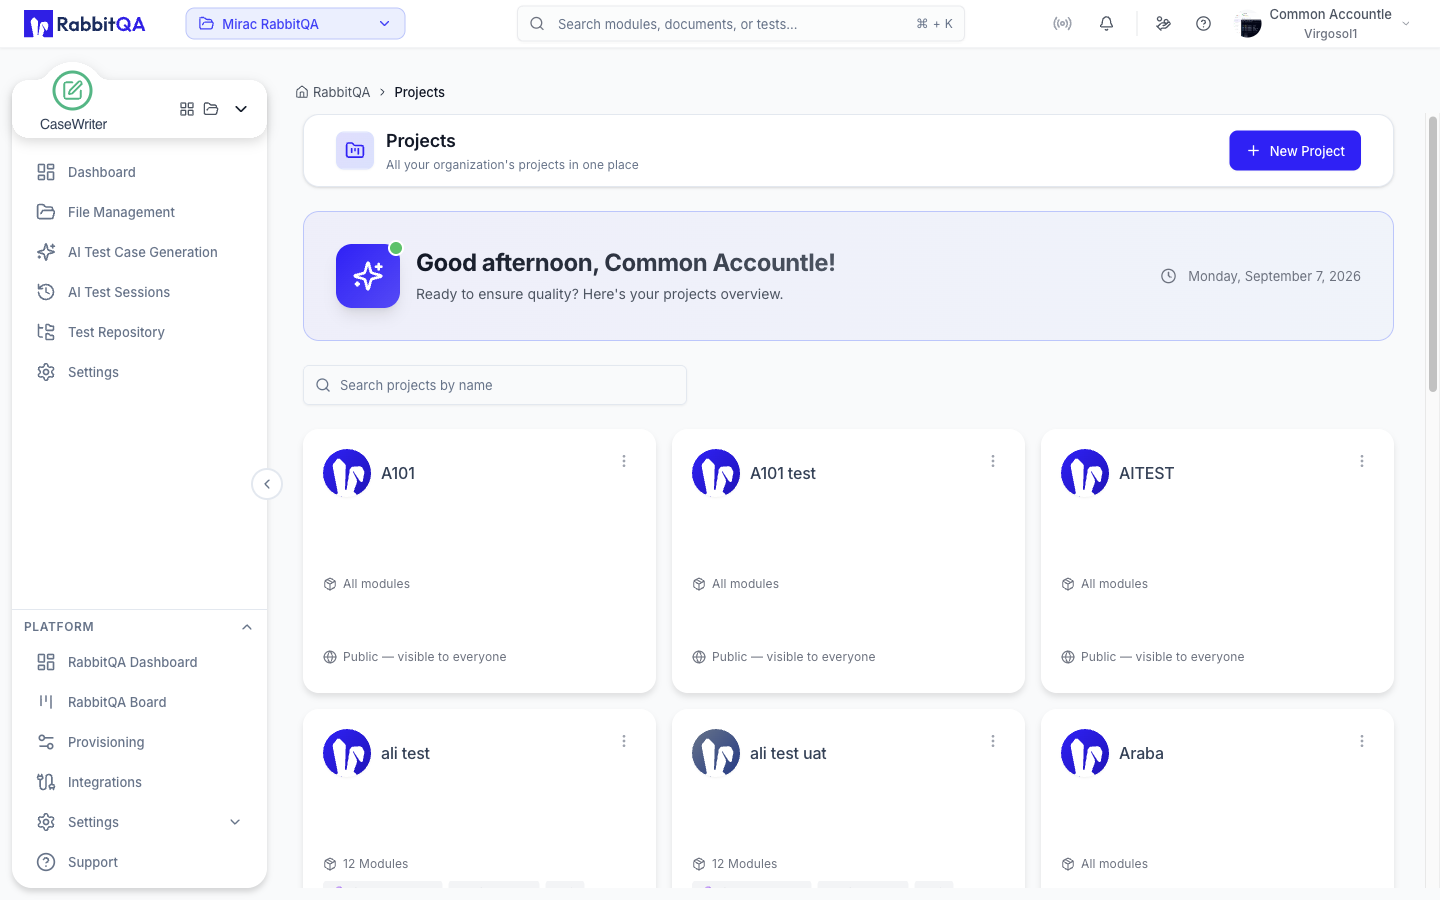Expand the CaseWriter module switcher chevron

(x=241, y=109)
